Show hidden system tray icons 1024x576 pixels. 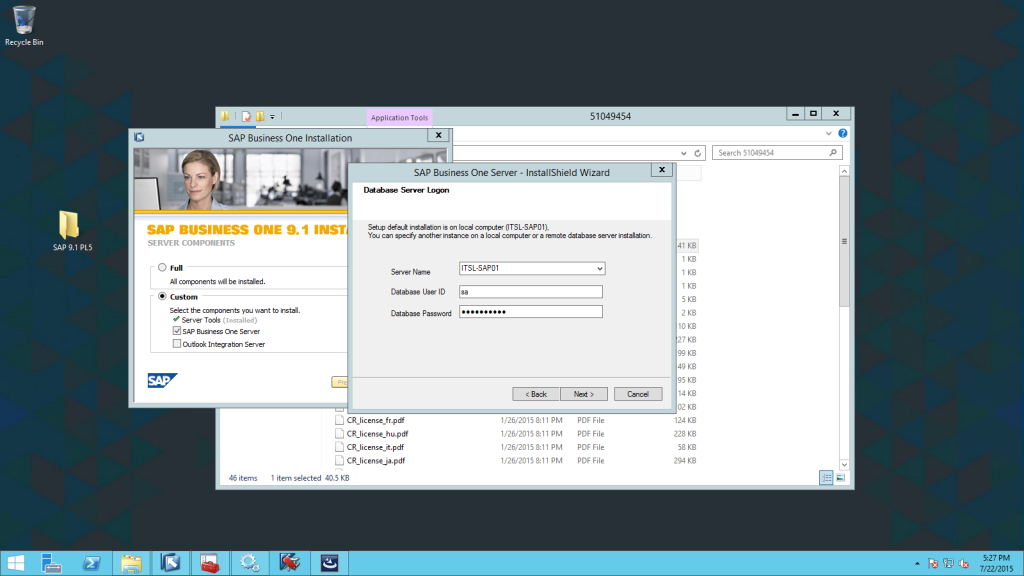coord(917,564)
